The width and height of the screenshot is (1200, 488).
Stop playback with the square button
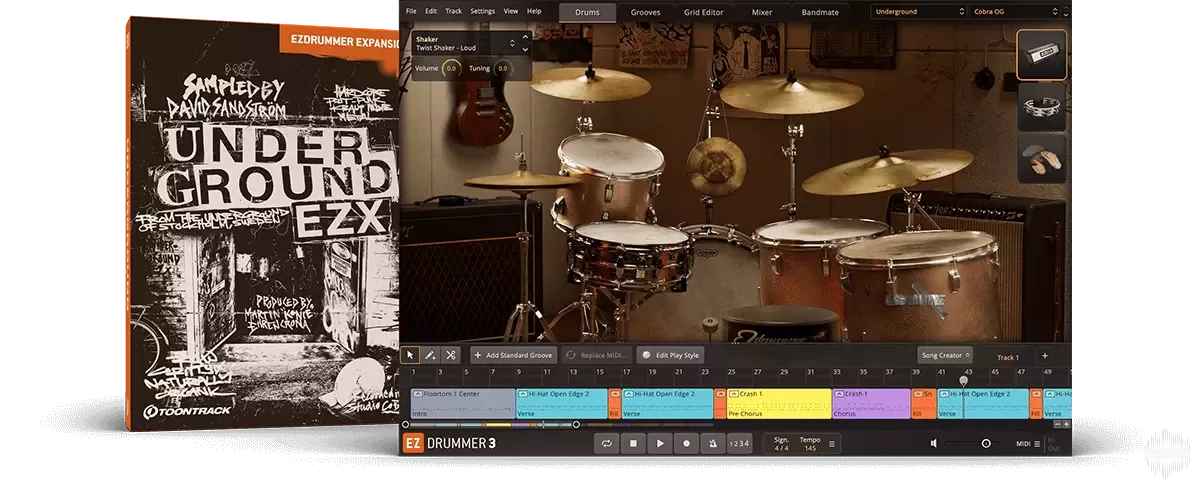point(633,443)
